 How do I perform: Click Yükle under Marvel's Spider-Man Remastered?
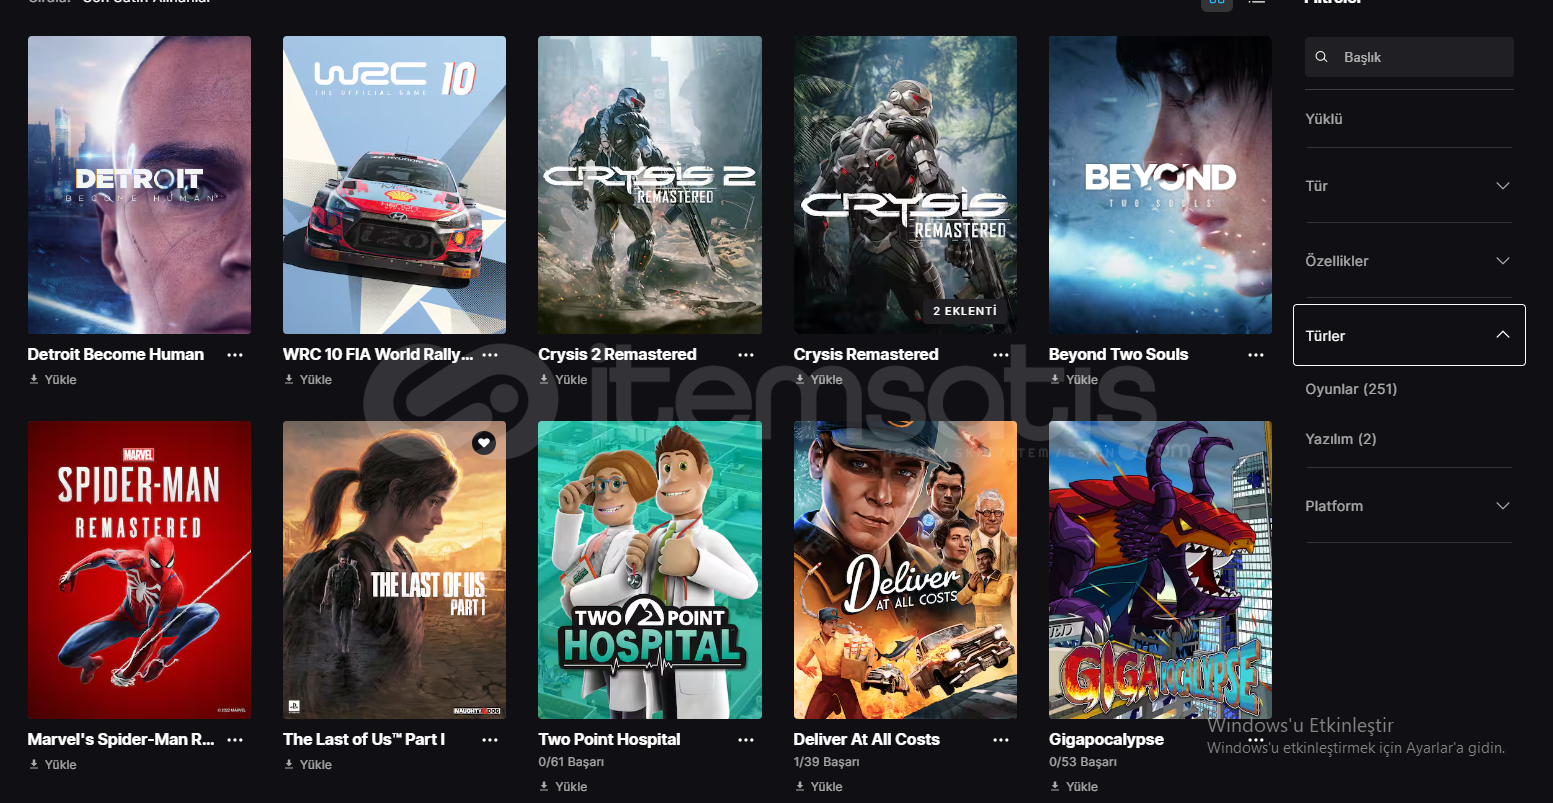point(53,765)
